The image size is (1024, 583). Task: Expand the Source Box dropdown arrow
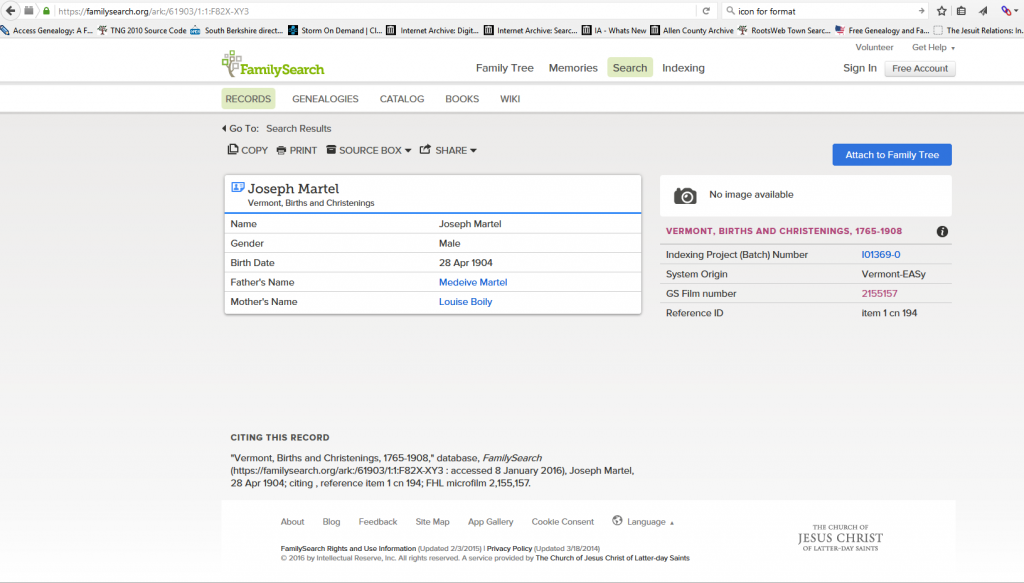pyautogui.click(x=408, y=151)
